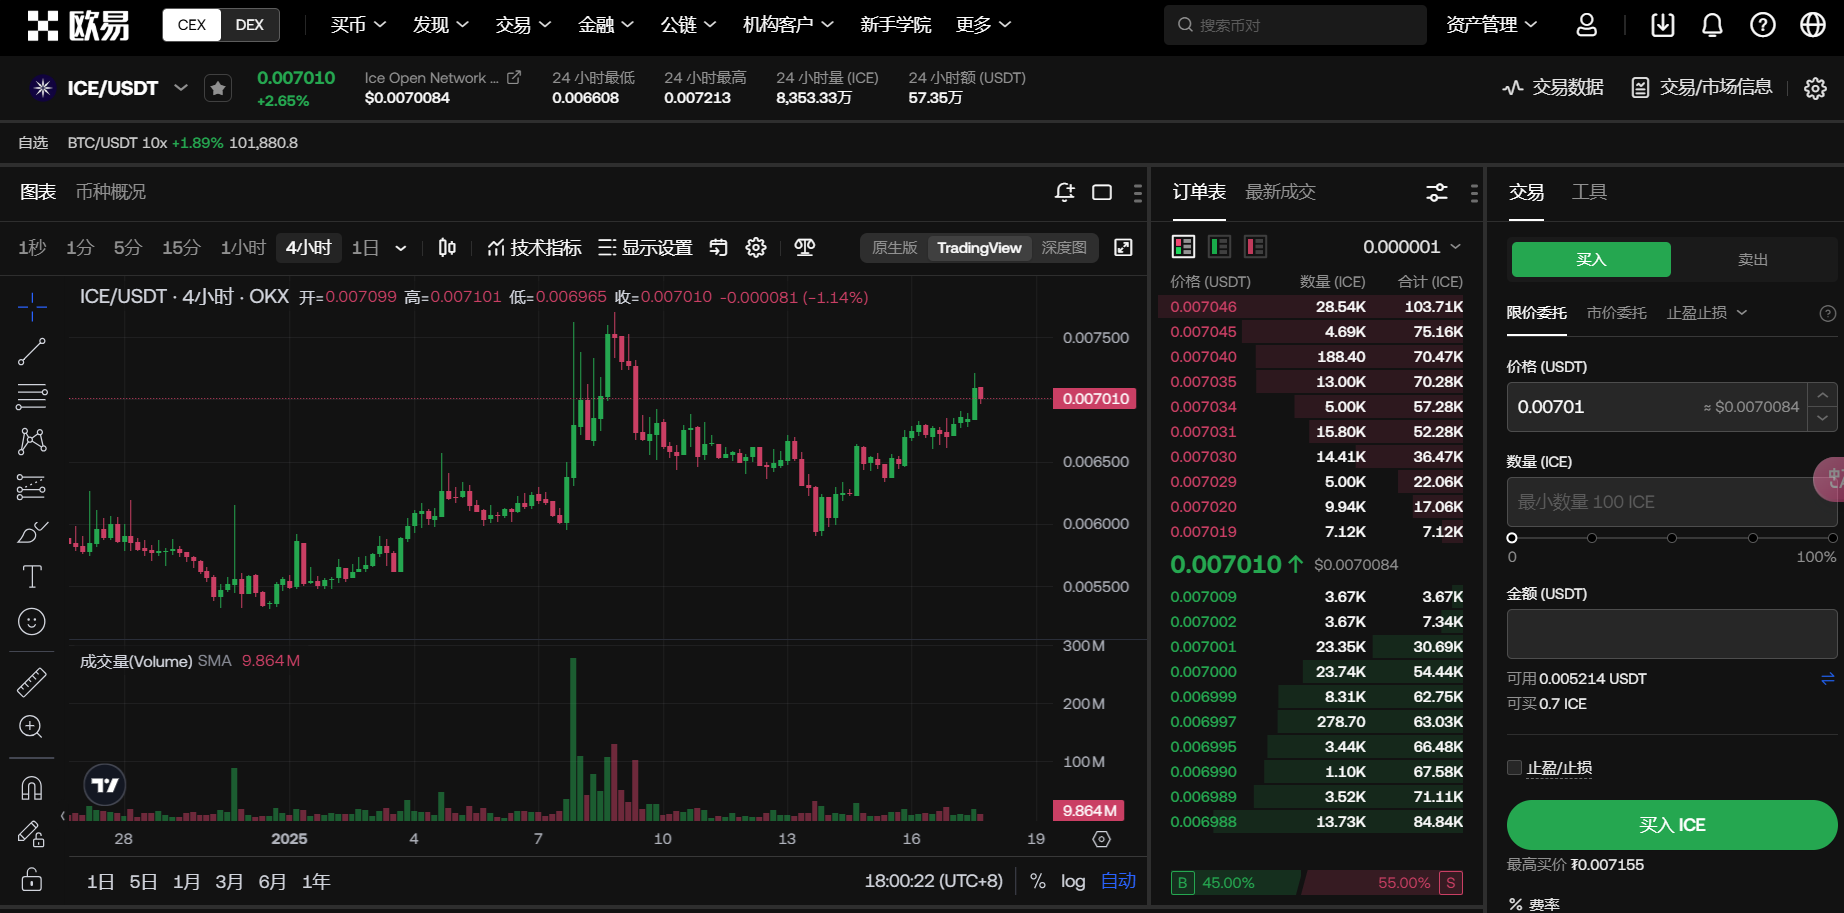Select the 市价委托 order type tab
The width and height of the screenshot is (1844, 913).
point(1616,313)
